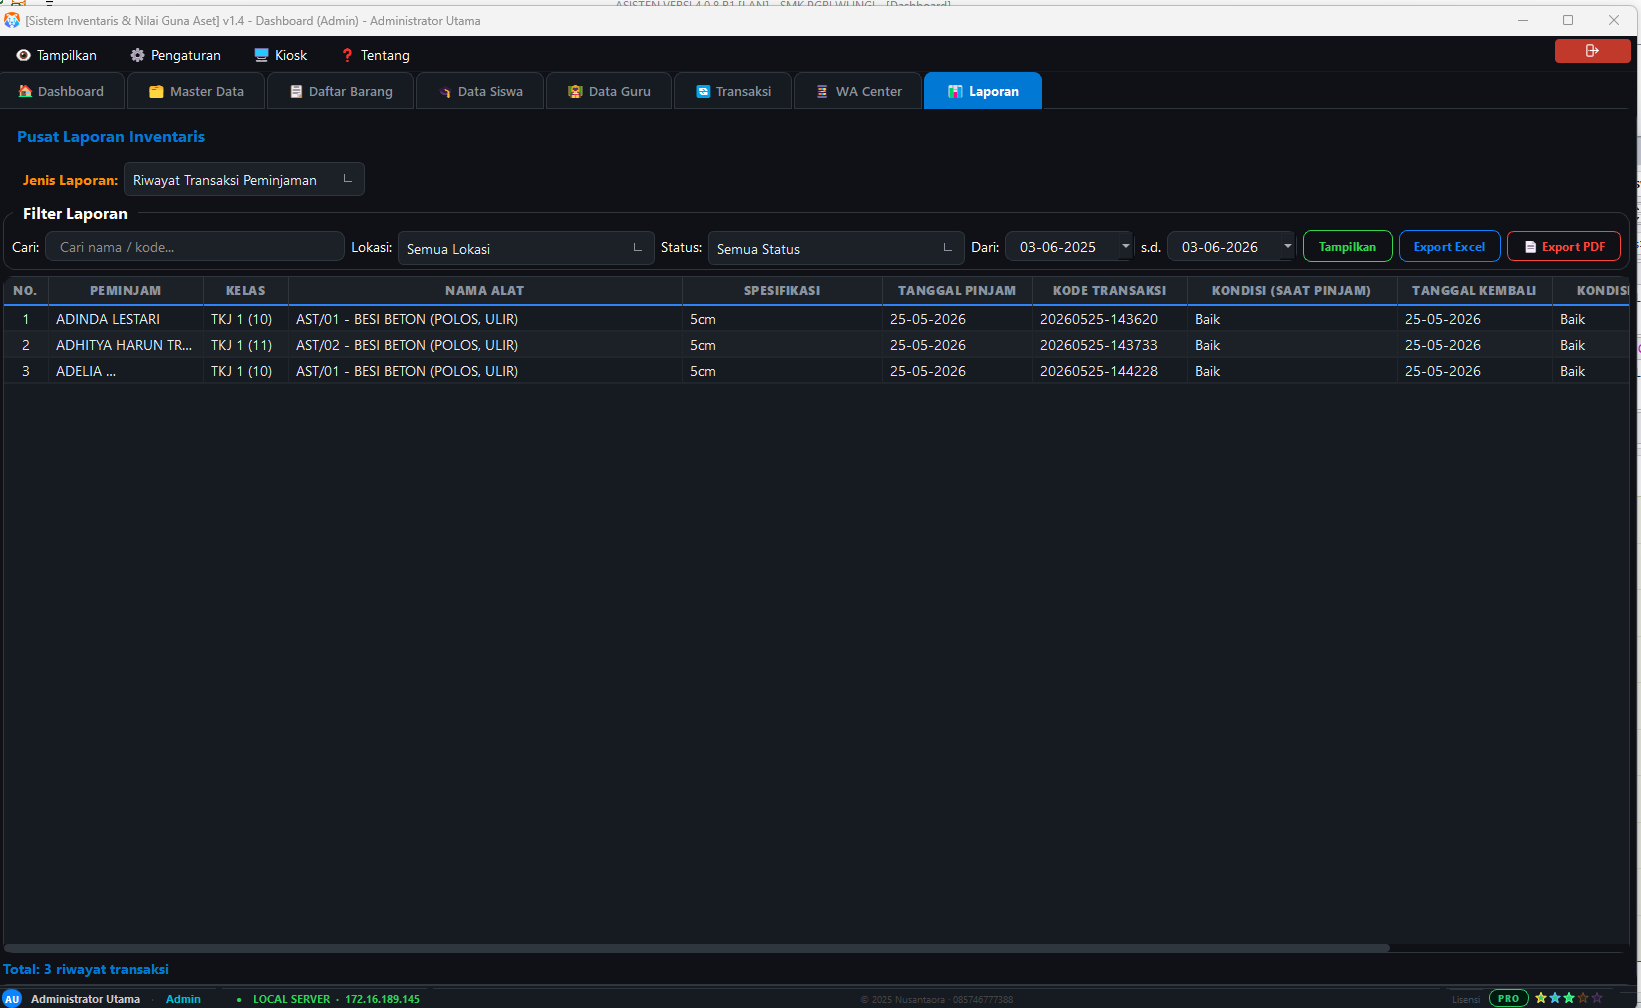Sort by the NAMA ALAT column header
1641x1008 pixels.
485,291
